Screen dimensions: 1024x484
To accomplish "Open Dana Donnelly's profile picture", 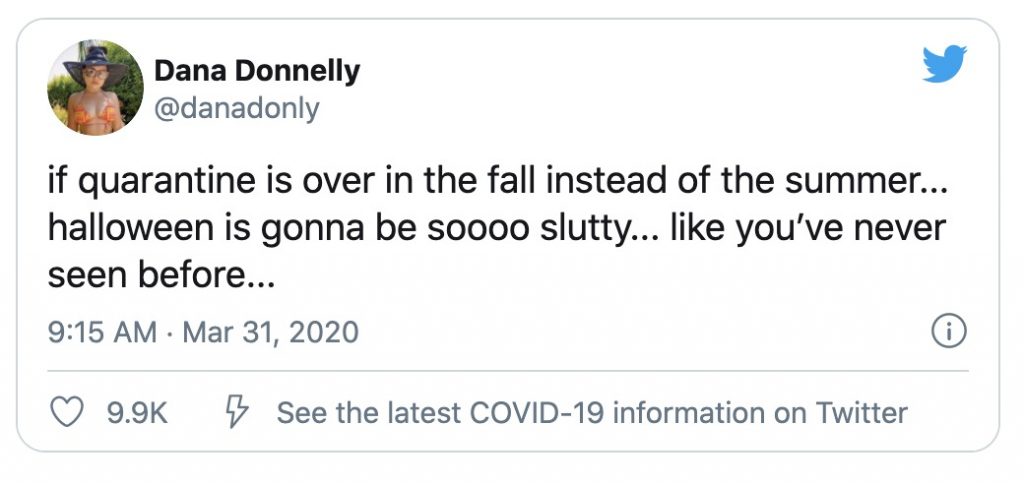I will [96, 88].
